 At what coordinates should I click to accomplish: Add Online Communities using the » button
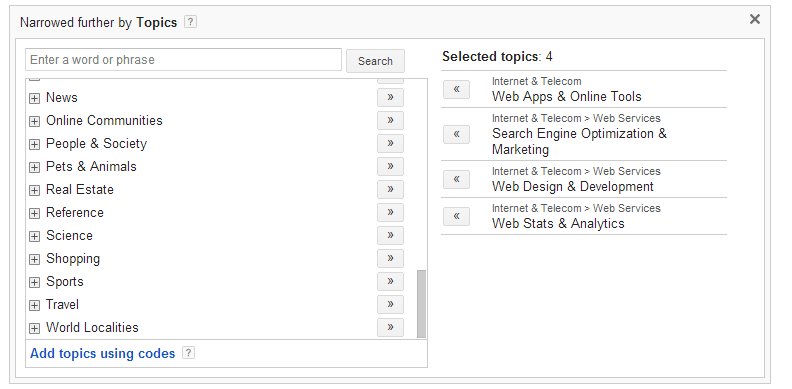click(x=390, y=120)
